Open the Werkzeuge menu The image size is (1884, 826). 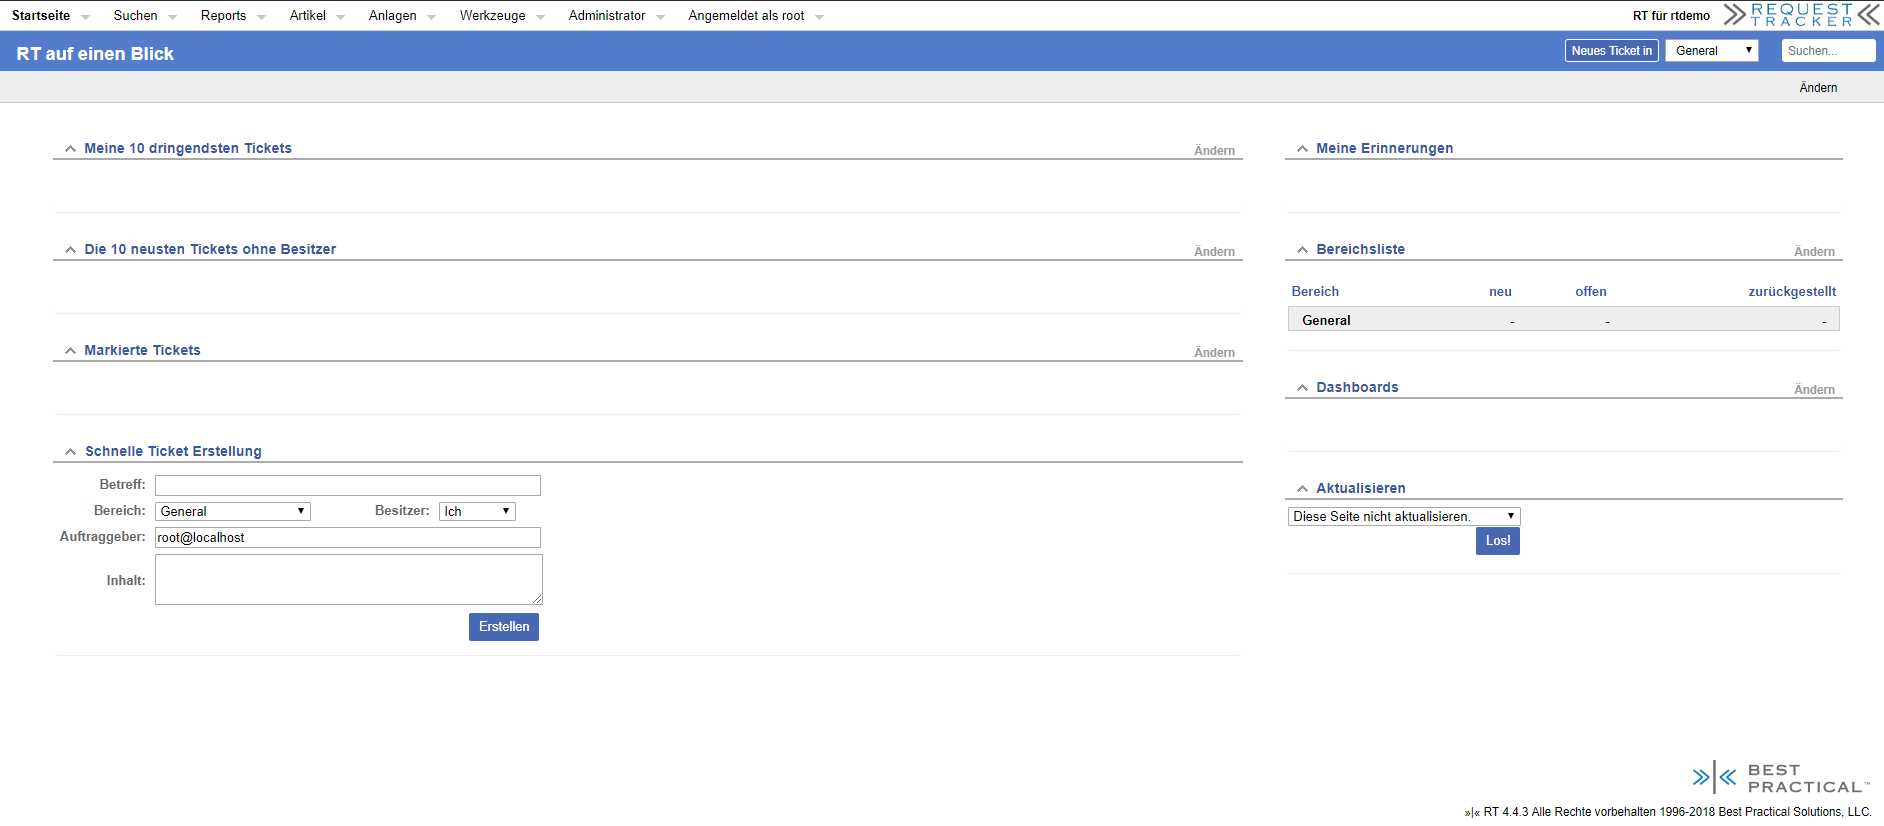pyautogui.click(x=492, y=16)
